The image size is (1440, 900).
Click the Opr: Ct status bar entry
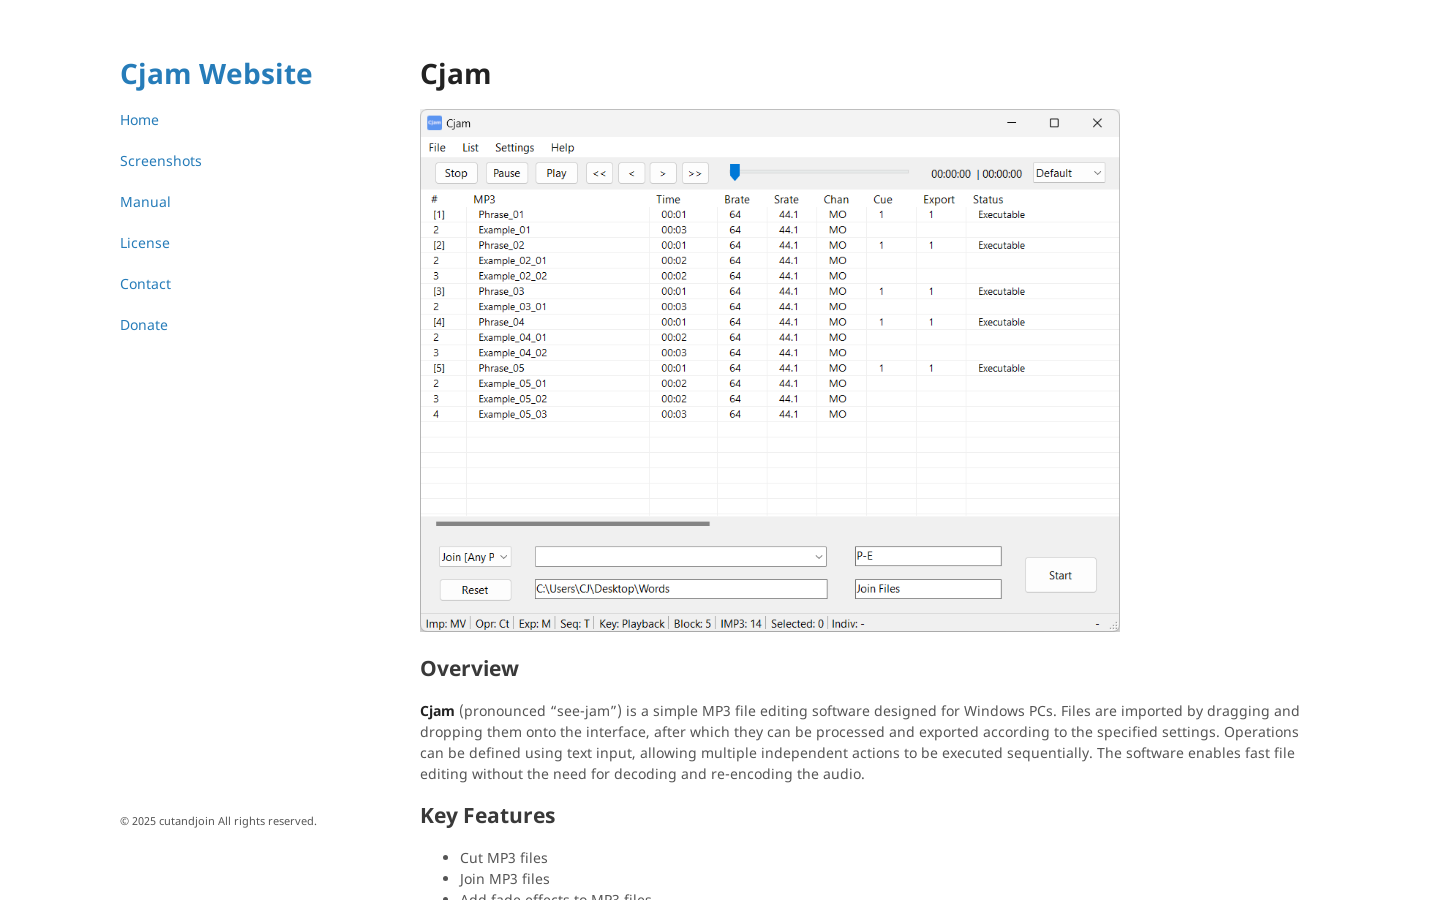pos(492,624)
